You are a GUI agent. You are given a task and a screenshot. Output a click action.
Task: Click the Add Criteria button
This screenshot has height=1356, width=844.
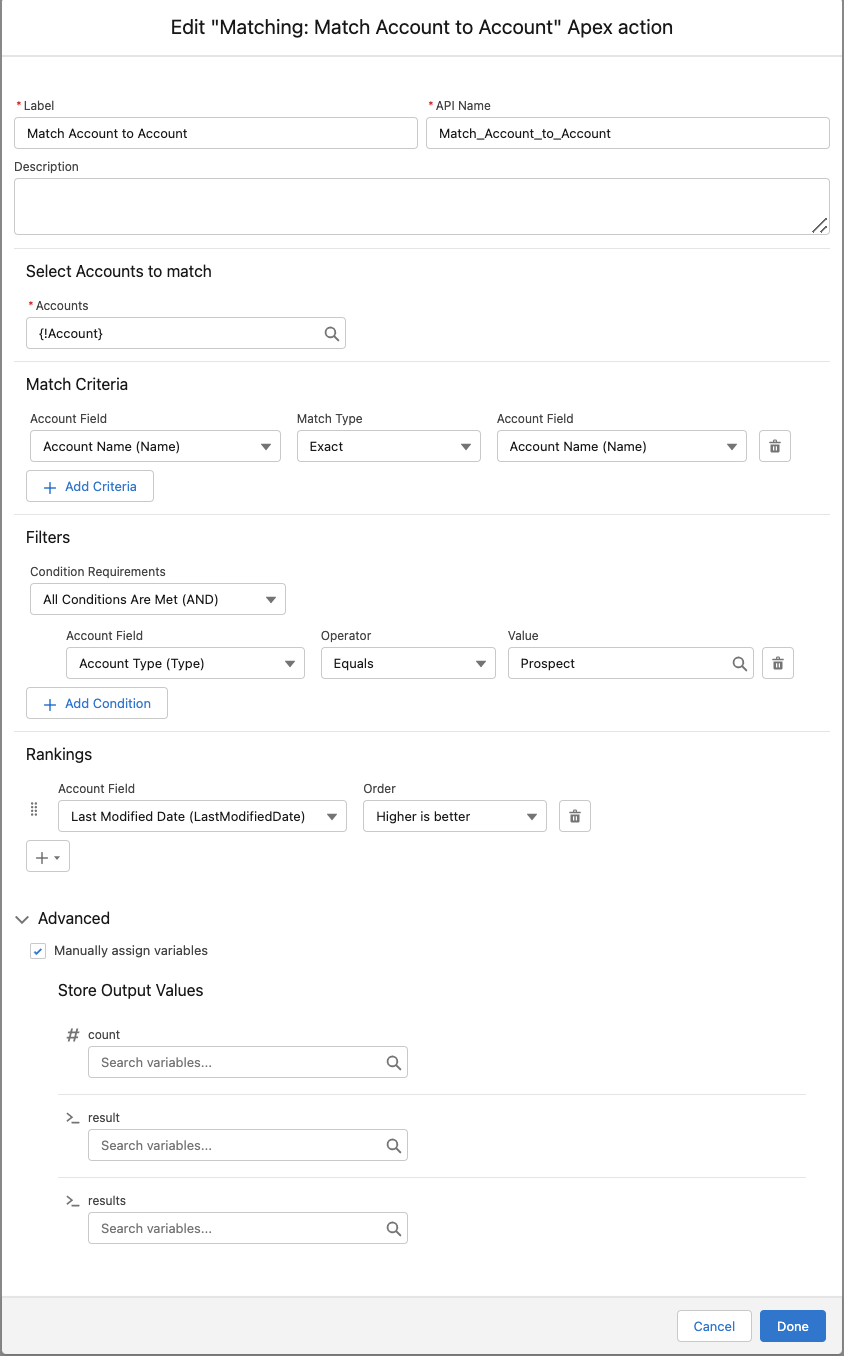(90, 487)
